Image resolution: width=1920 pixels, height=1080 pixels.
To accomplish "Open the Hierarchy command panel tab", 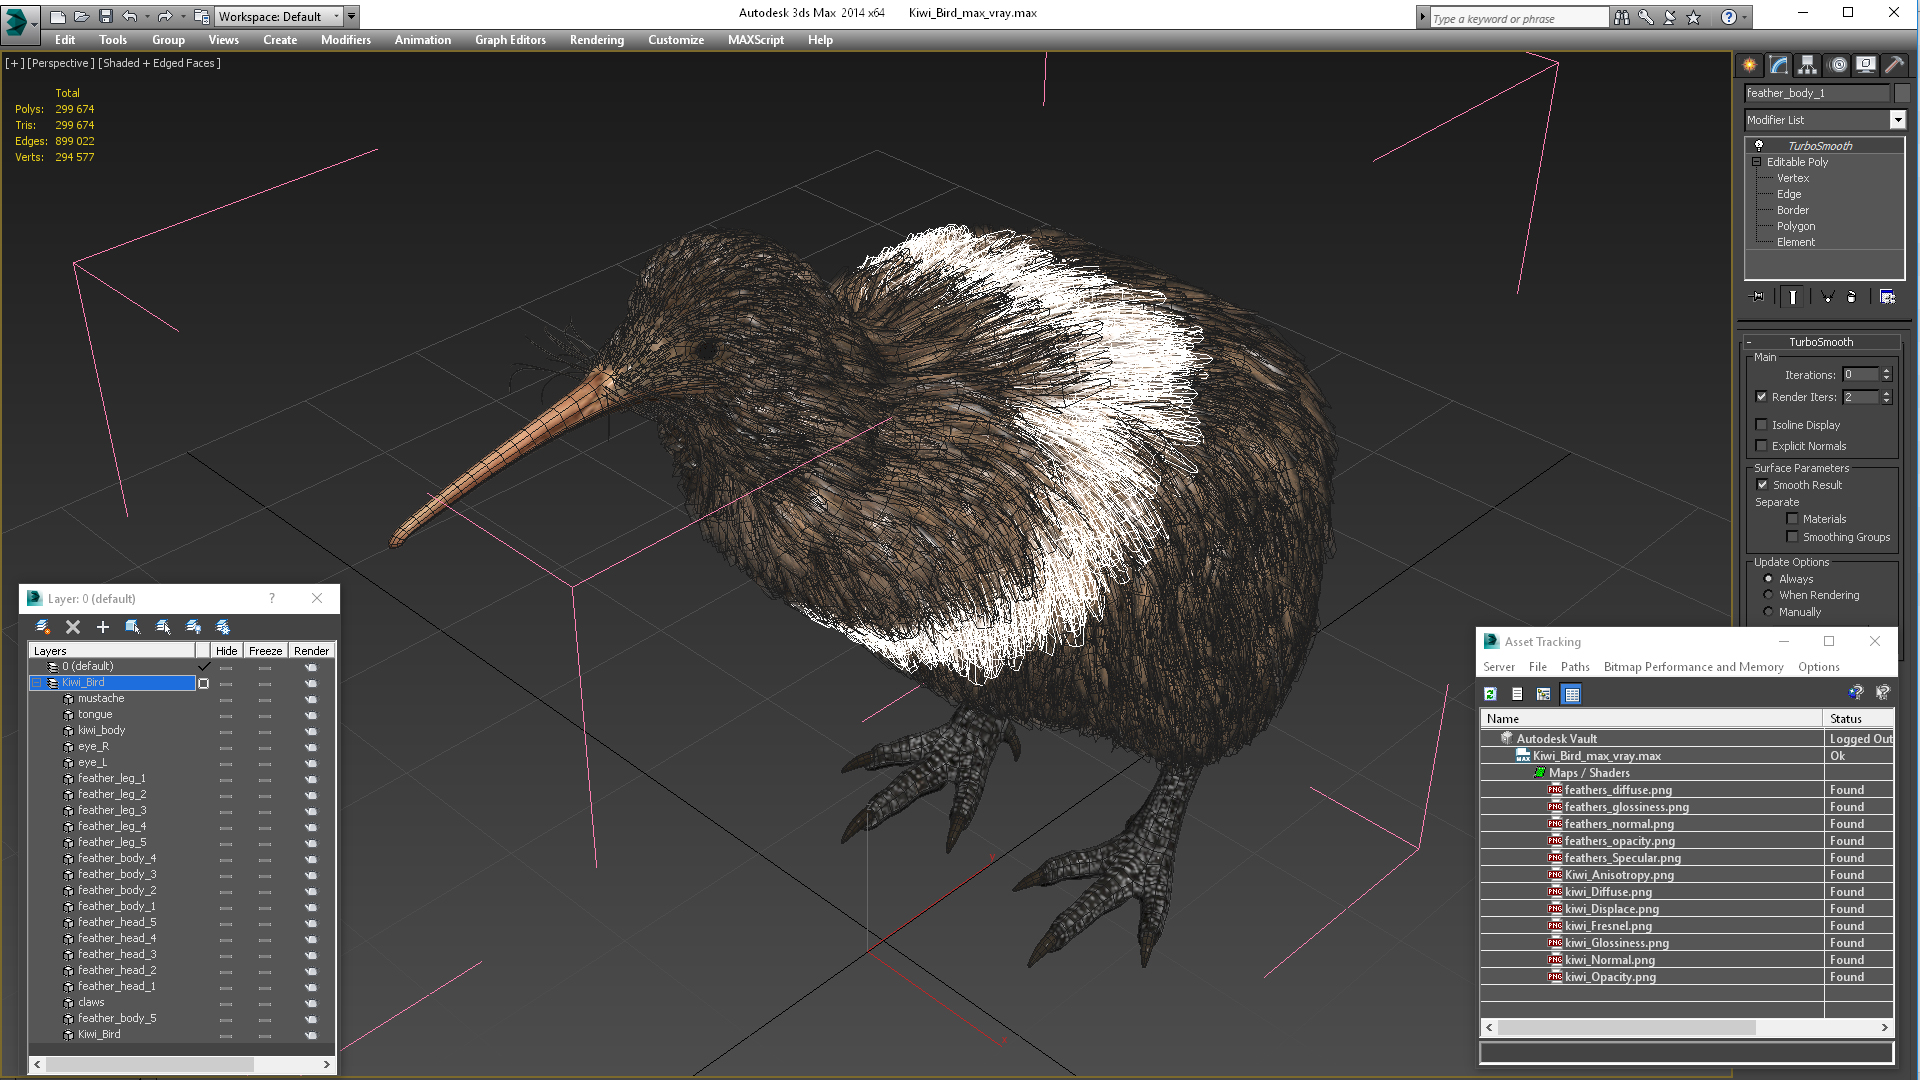I will point(1808,65).
